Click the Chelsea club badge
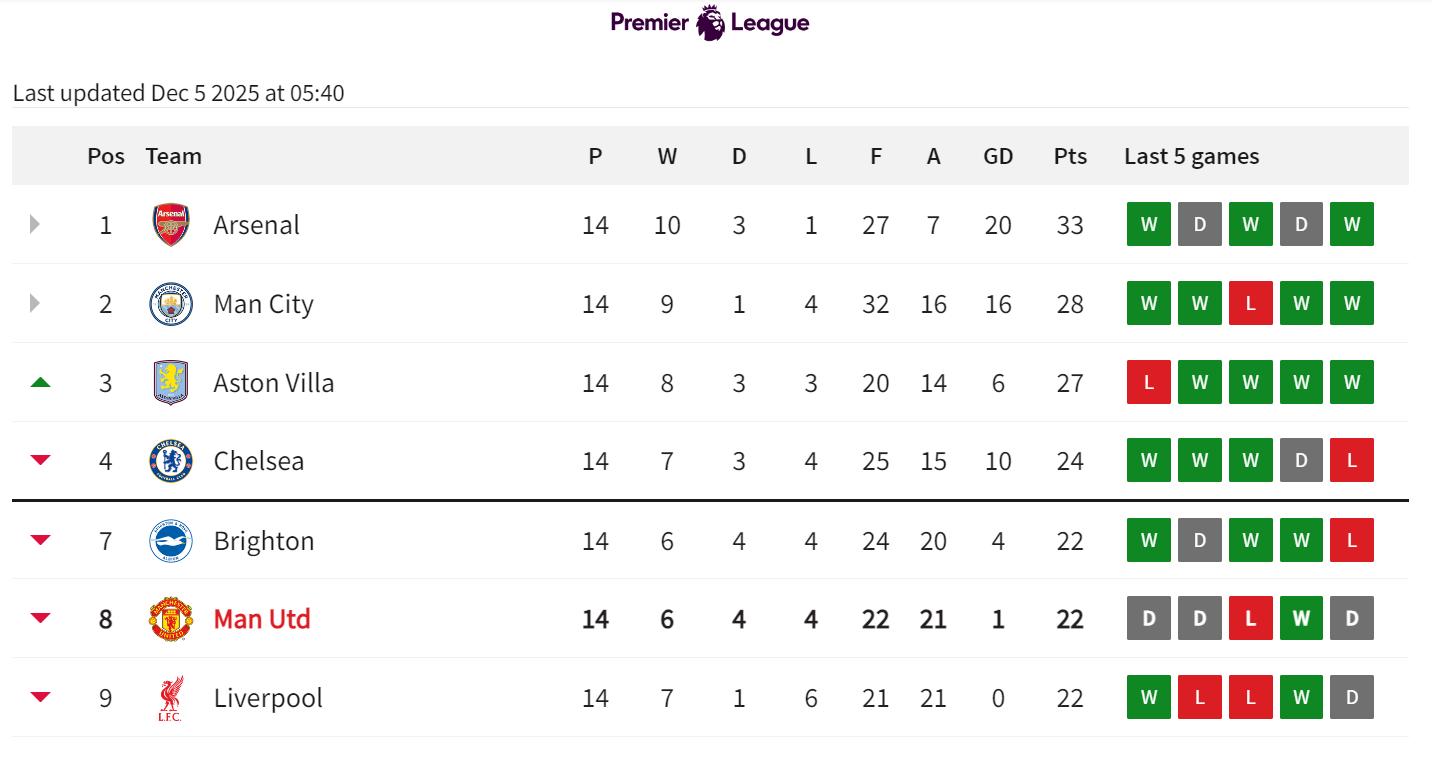This screenshot has height=758, width=1432. [171, 461]
